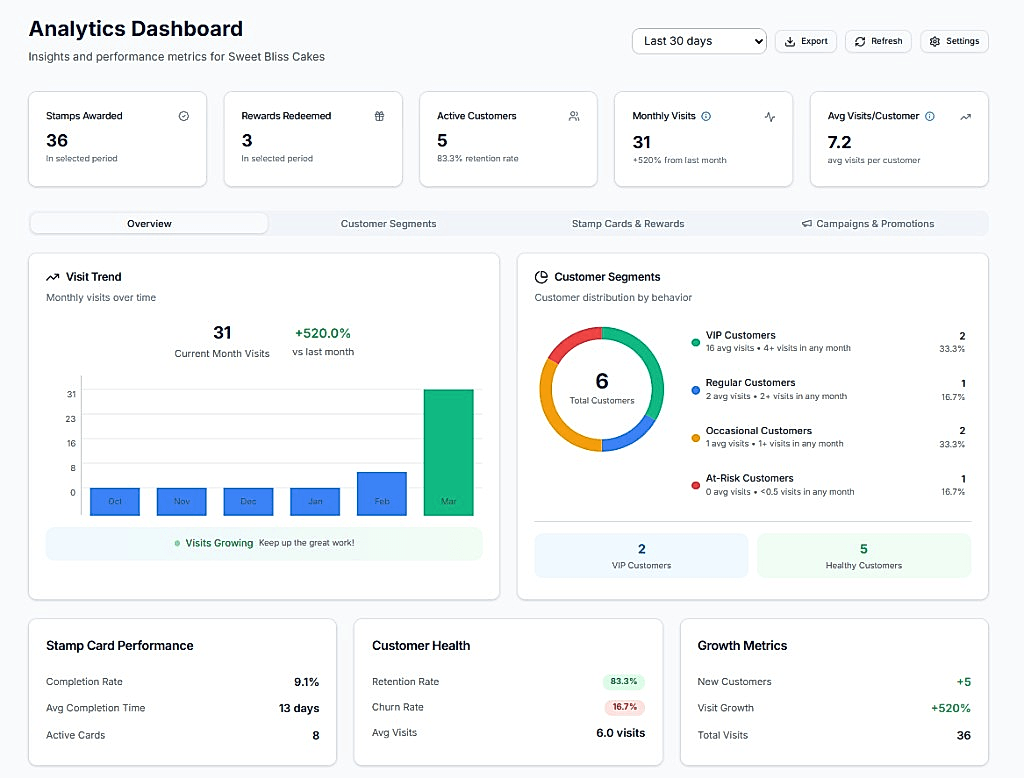Click the 31 Current Month Visits figure
Viewport: 1024px width, 778px height.
tap(222, 332)
